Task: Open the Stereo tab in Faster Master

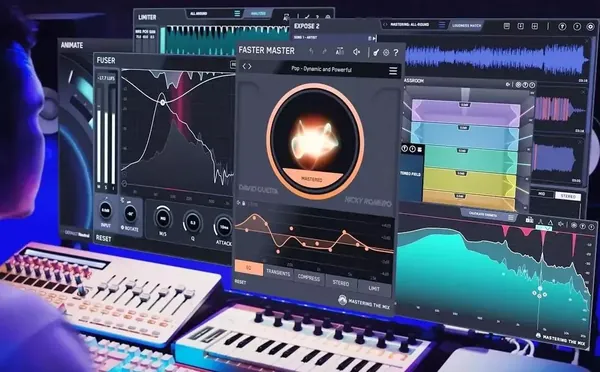Action: click(x=341, y=283)
